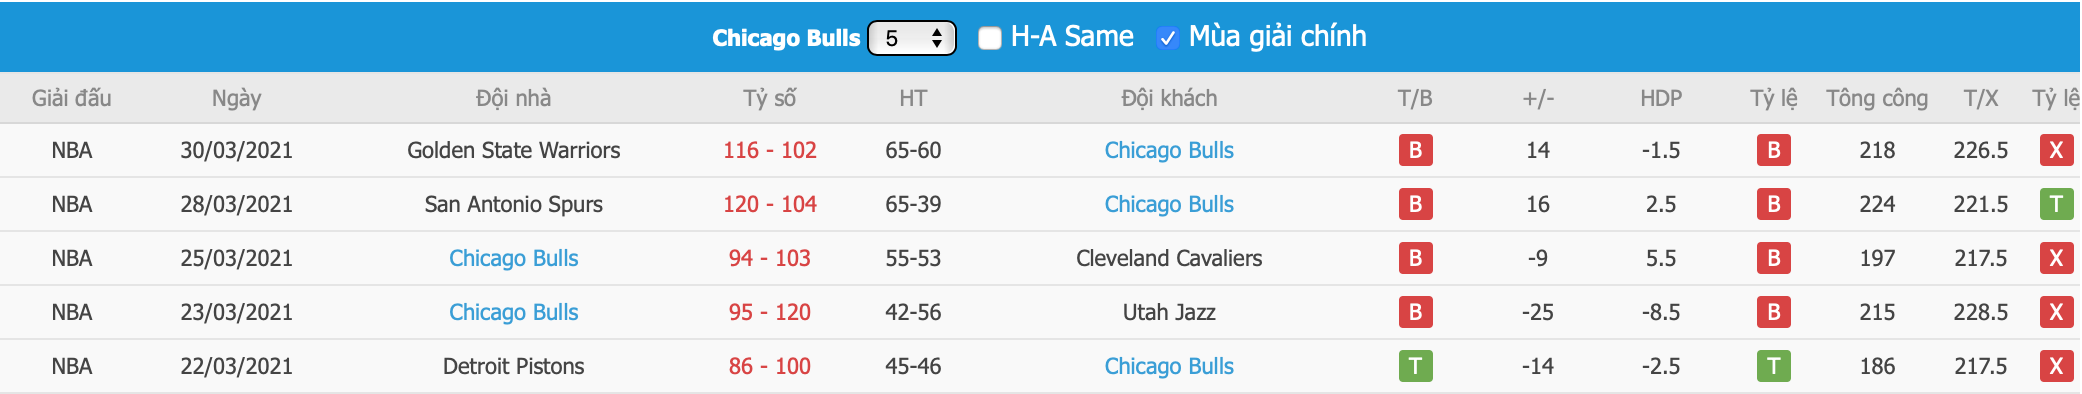
Task: Click Chicago Bulls away link in Detroit Pistons row
Action: [x=1169, y=366]
